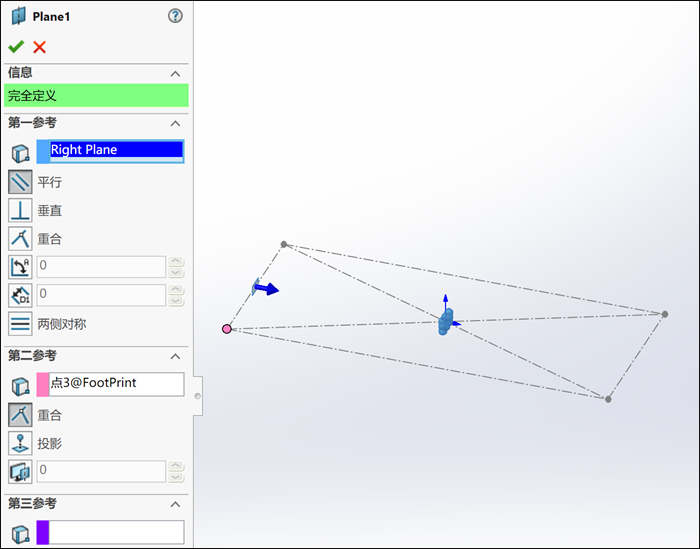Screen dimensions: 700x549
Task: Click the panel collapse handle on divider
Action: [198, 396]
